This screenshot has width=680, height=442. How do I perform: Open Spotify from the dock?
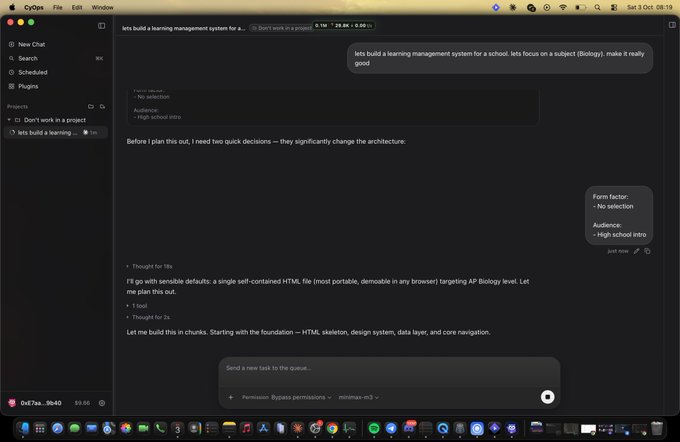click(374, 429)
